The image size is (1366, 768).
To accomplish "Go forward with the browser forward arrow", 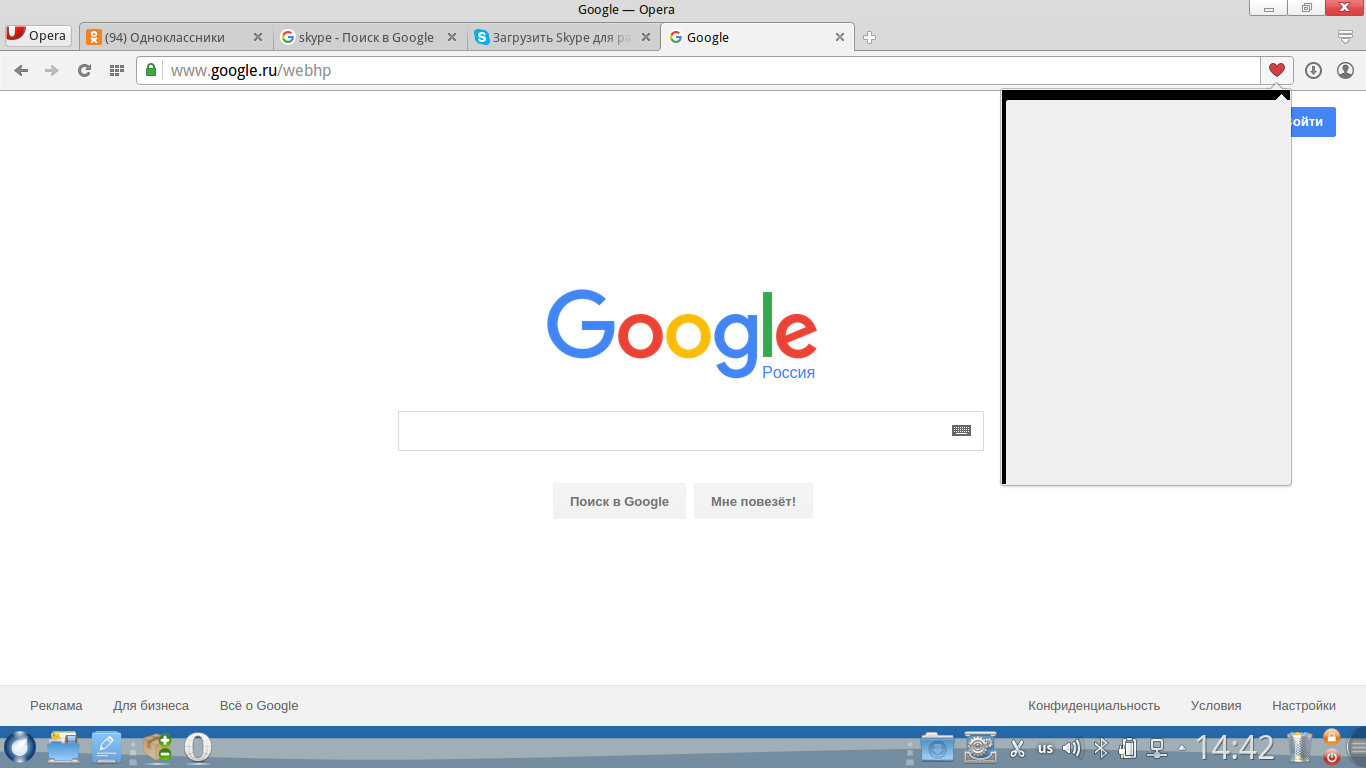I will (52, 70).
